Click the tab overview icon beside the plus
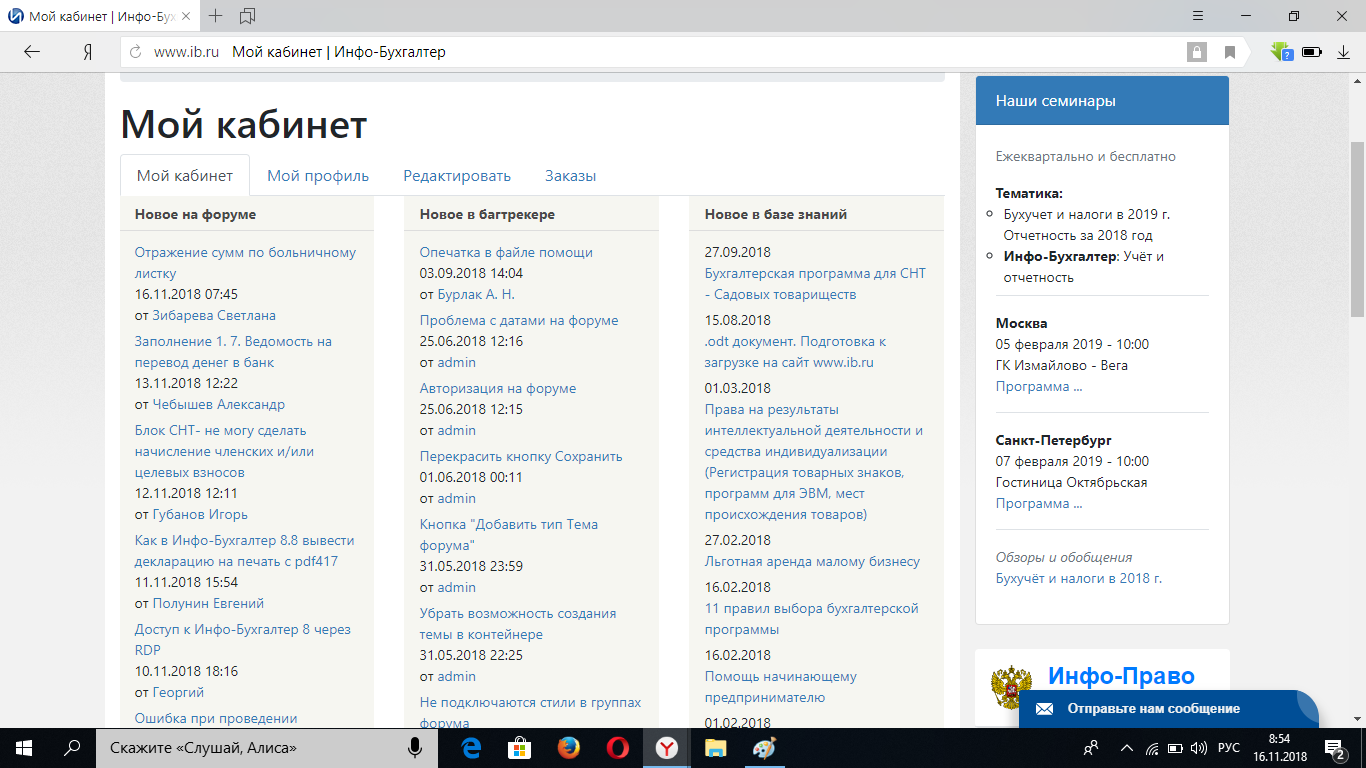 [248, 16]
